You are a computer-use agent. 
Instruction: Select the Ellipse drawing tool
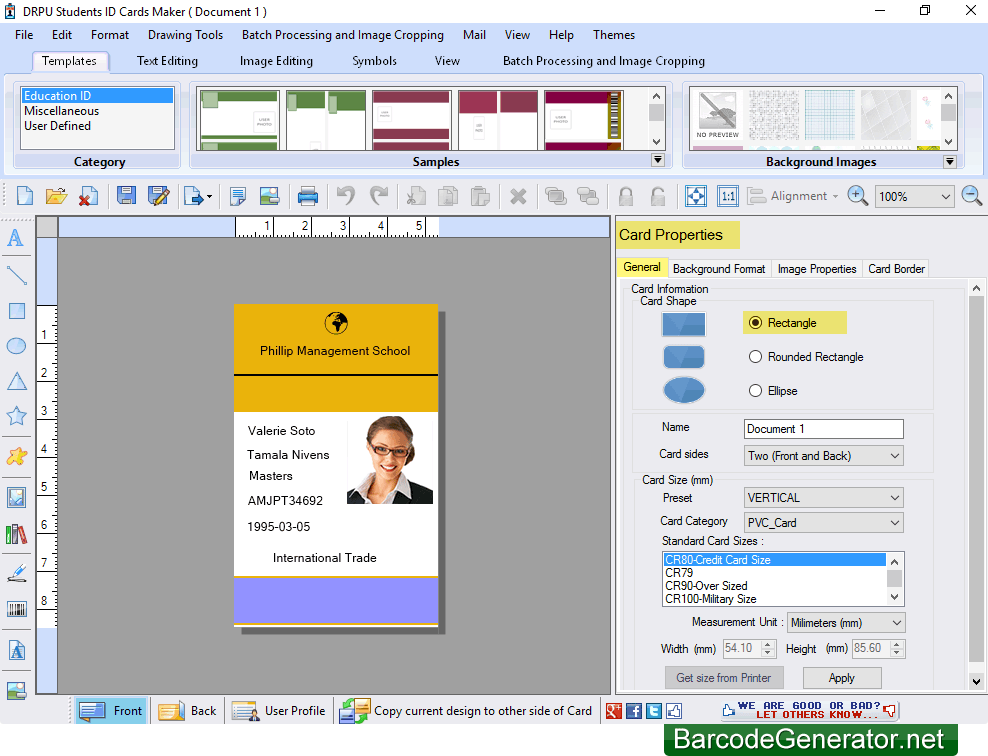[15, 346]
